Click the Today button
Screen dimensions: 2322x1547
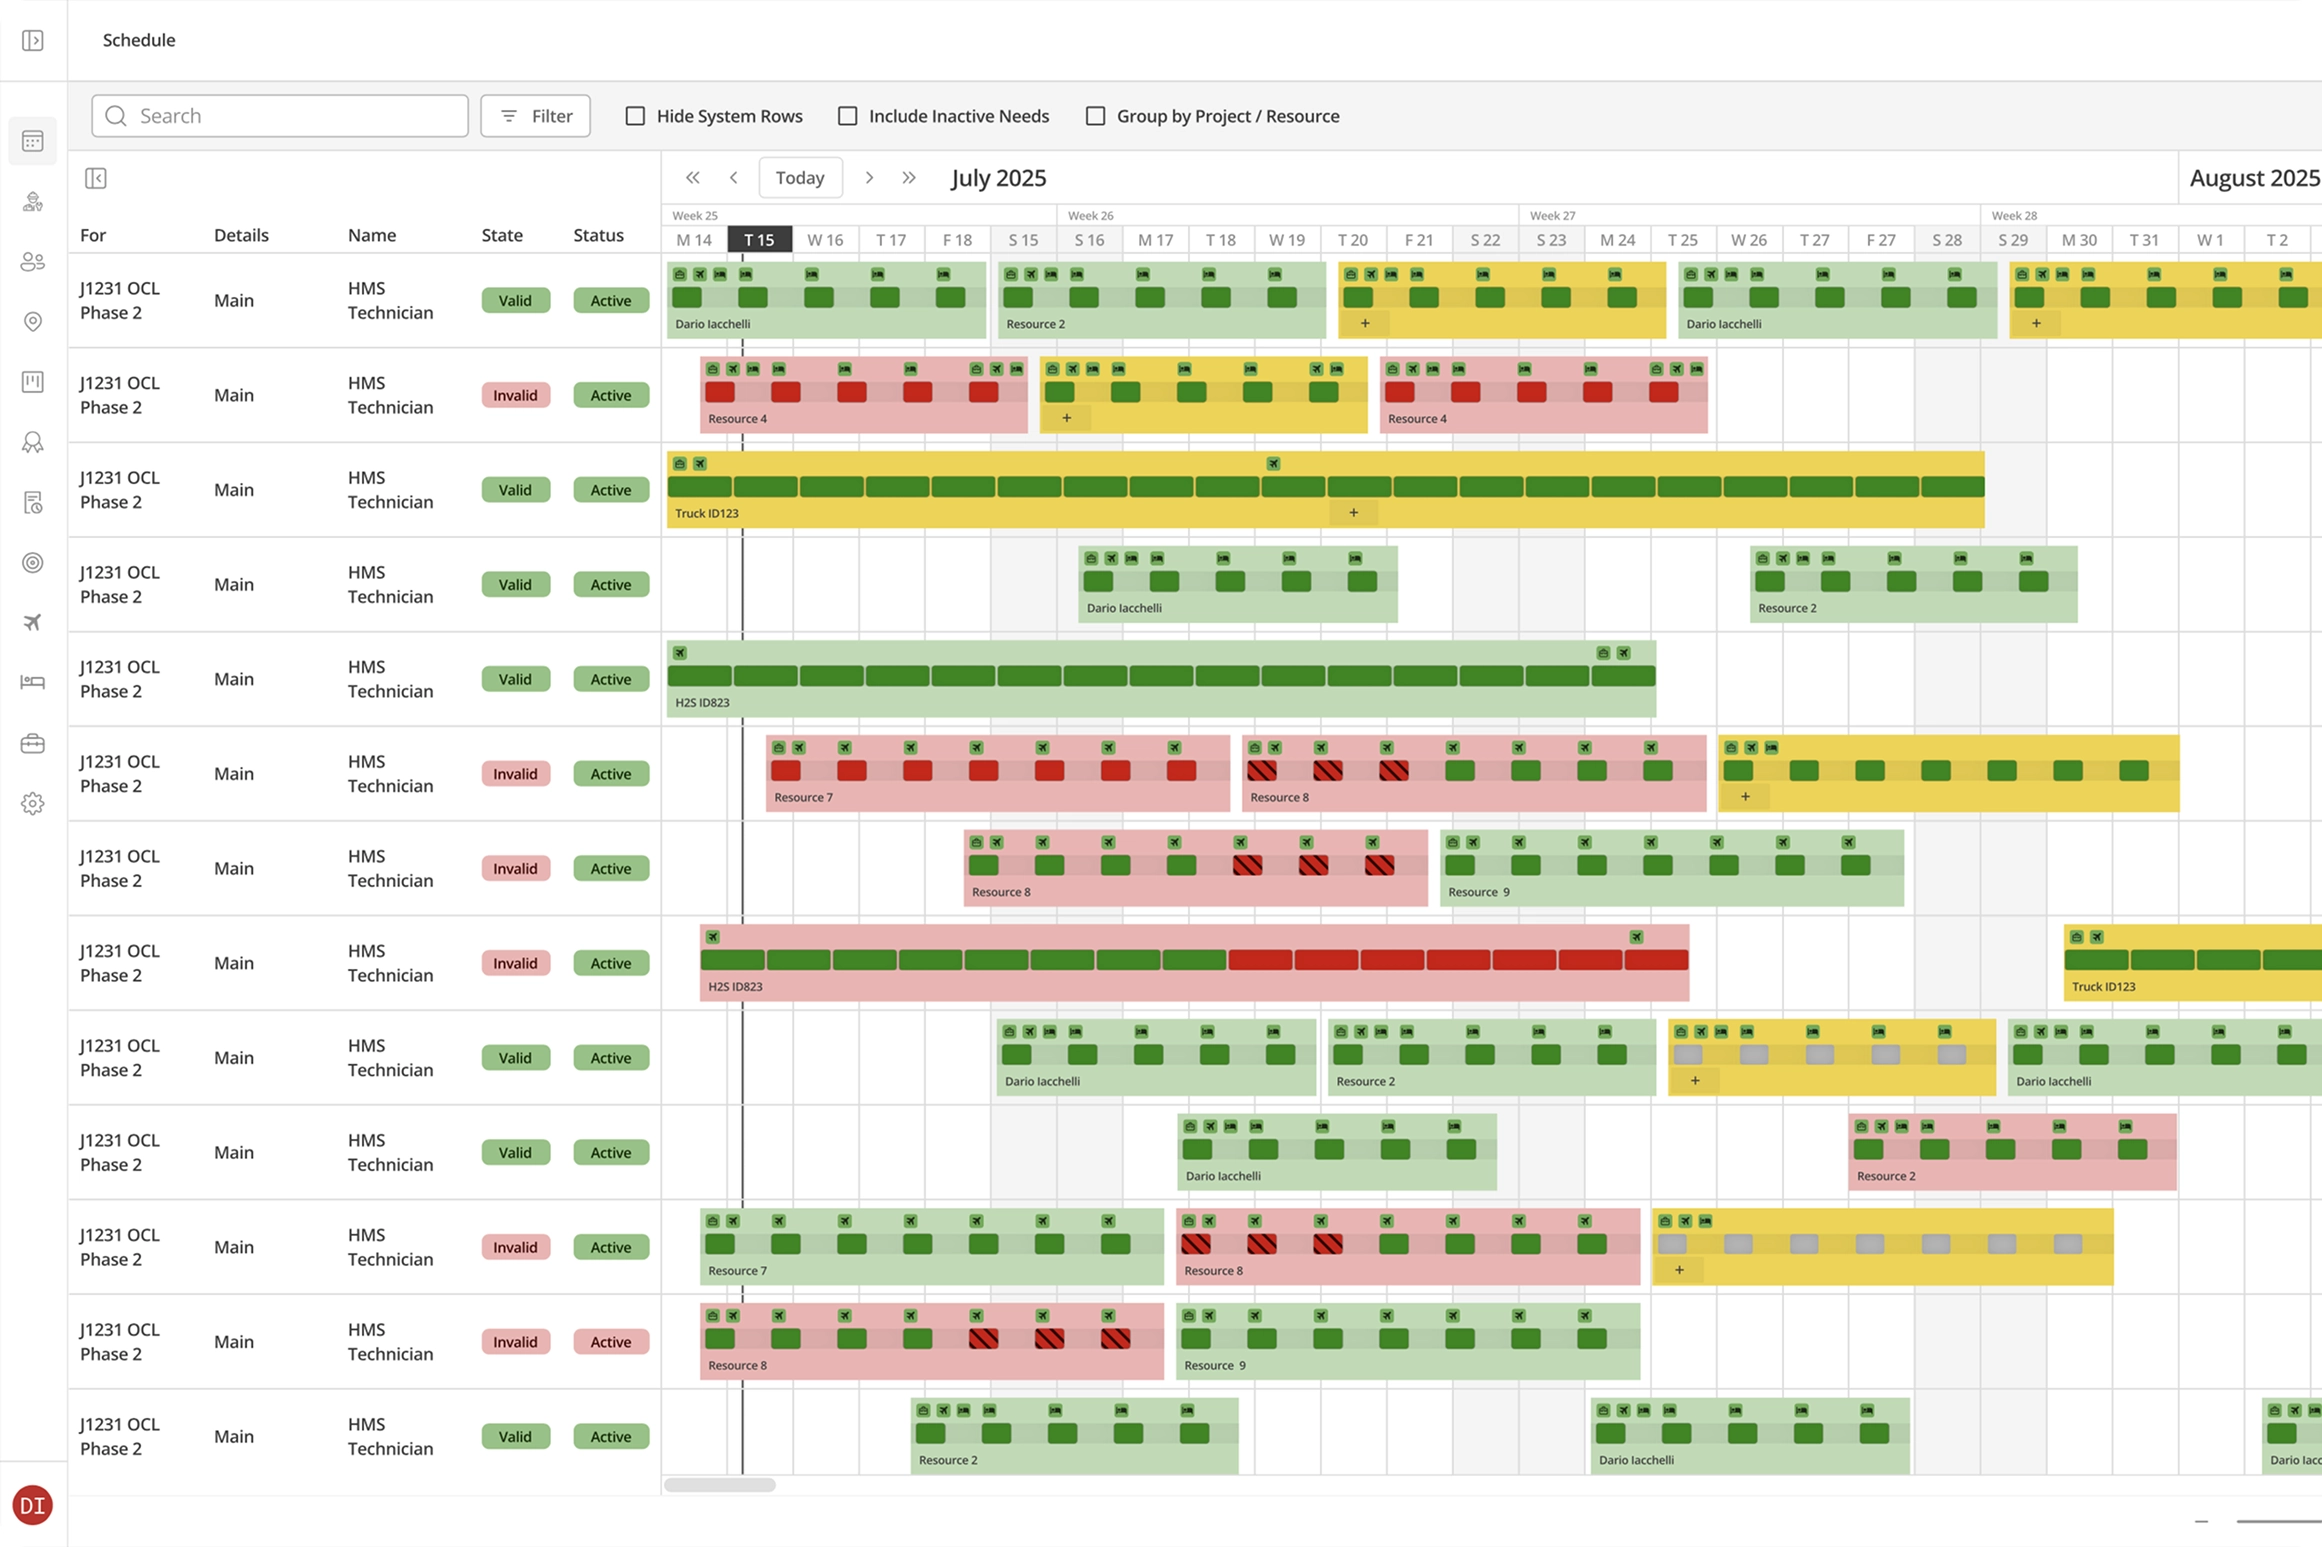pos(800,177)
